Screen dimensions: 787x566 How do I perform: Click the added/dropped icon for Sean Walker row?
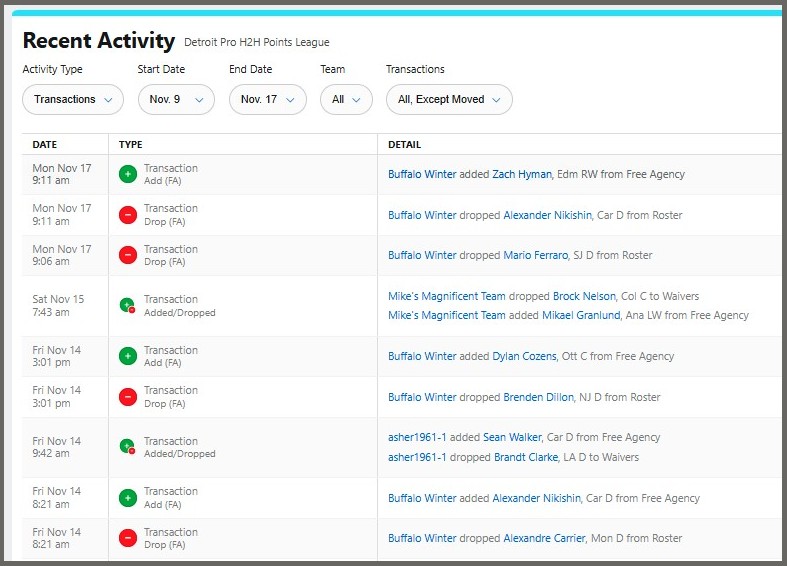128,447
